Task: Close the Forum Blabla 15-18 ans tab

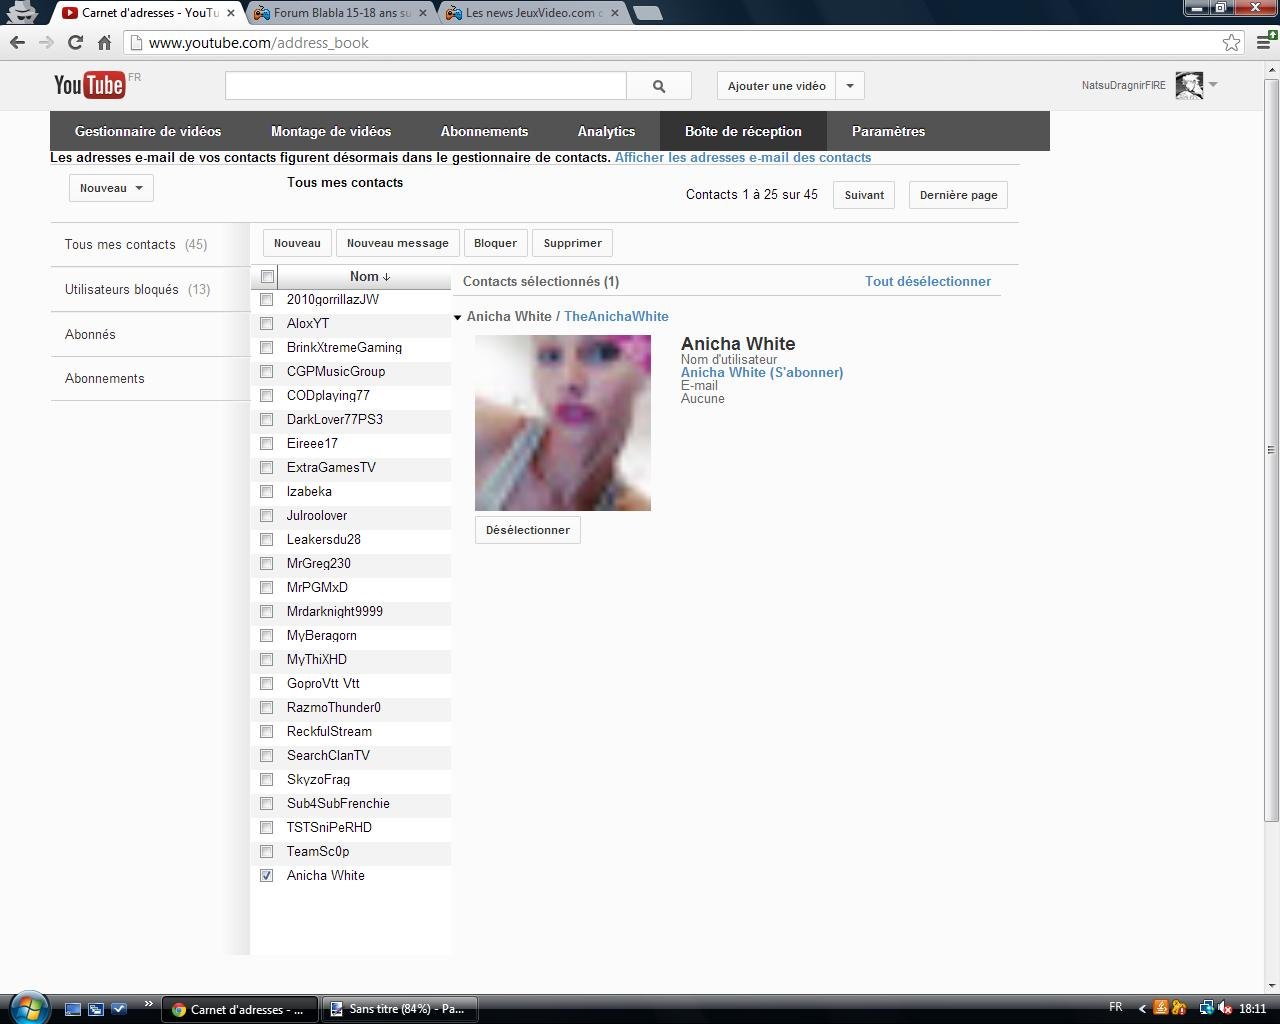Action: (x=424, y=13)
